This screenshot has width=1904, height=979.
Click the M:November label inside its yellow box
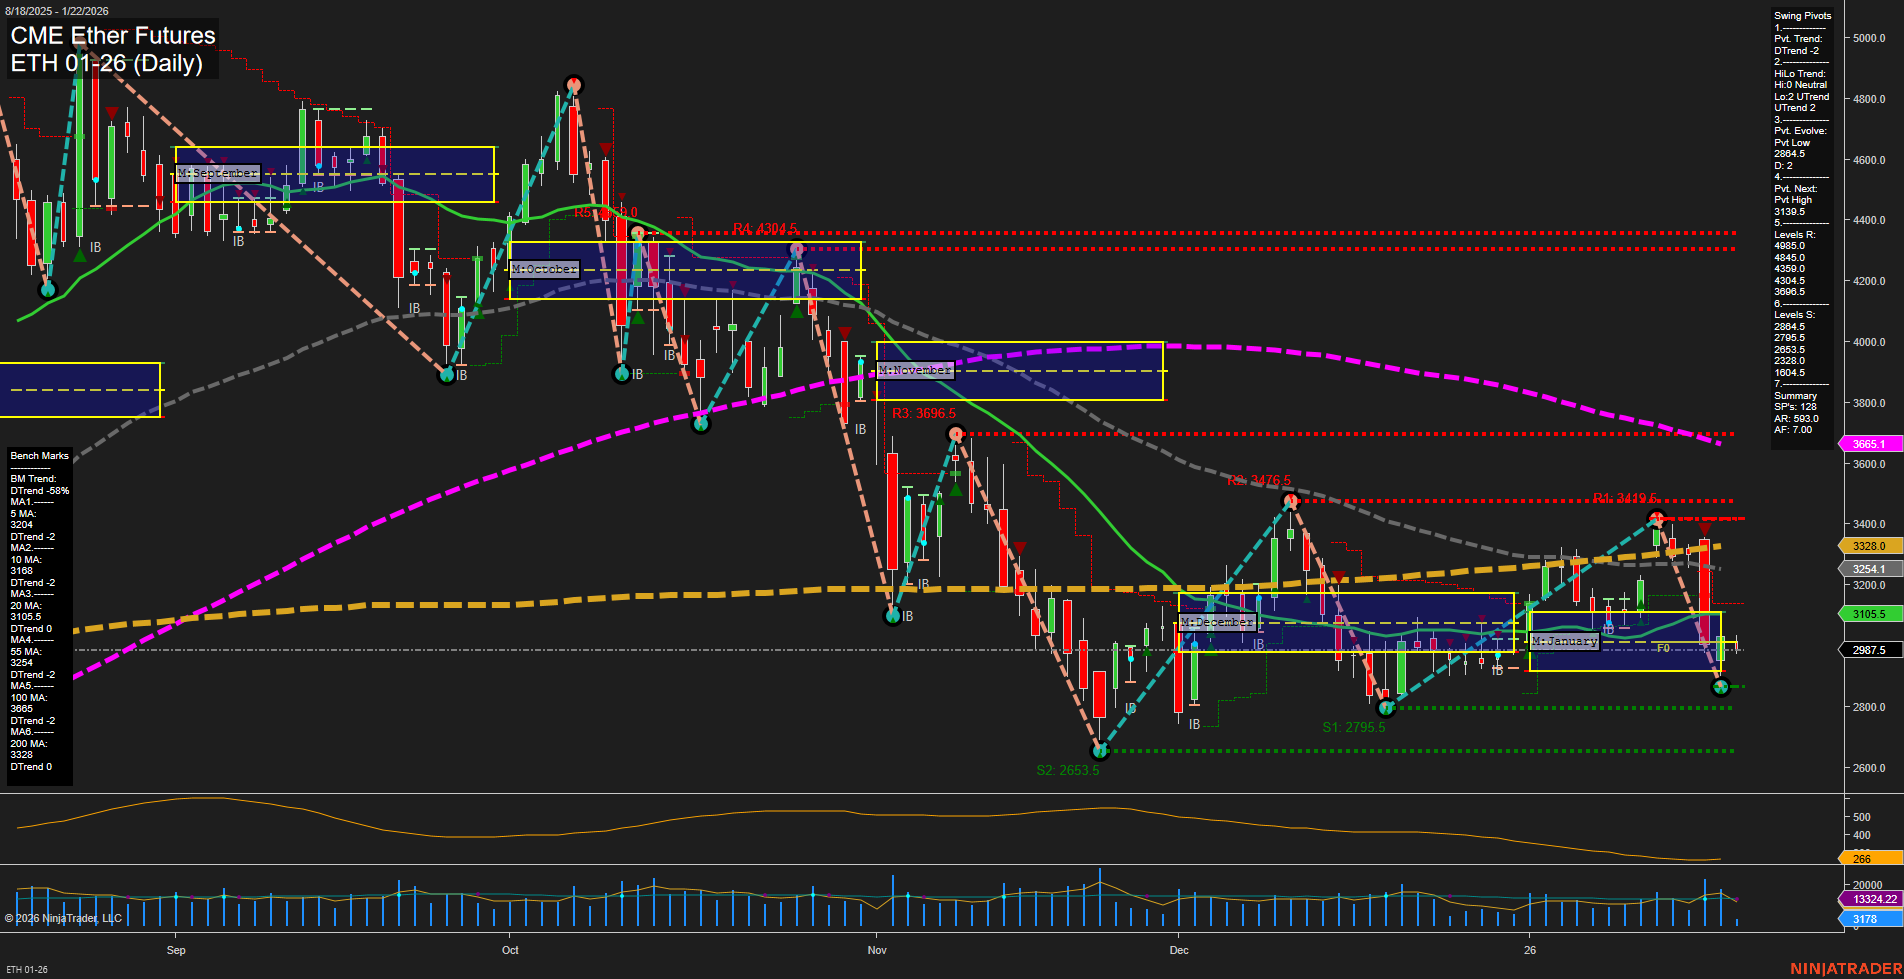pos(913,369)
